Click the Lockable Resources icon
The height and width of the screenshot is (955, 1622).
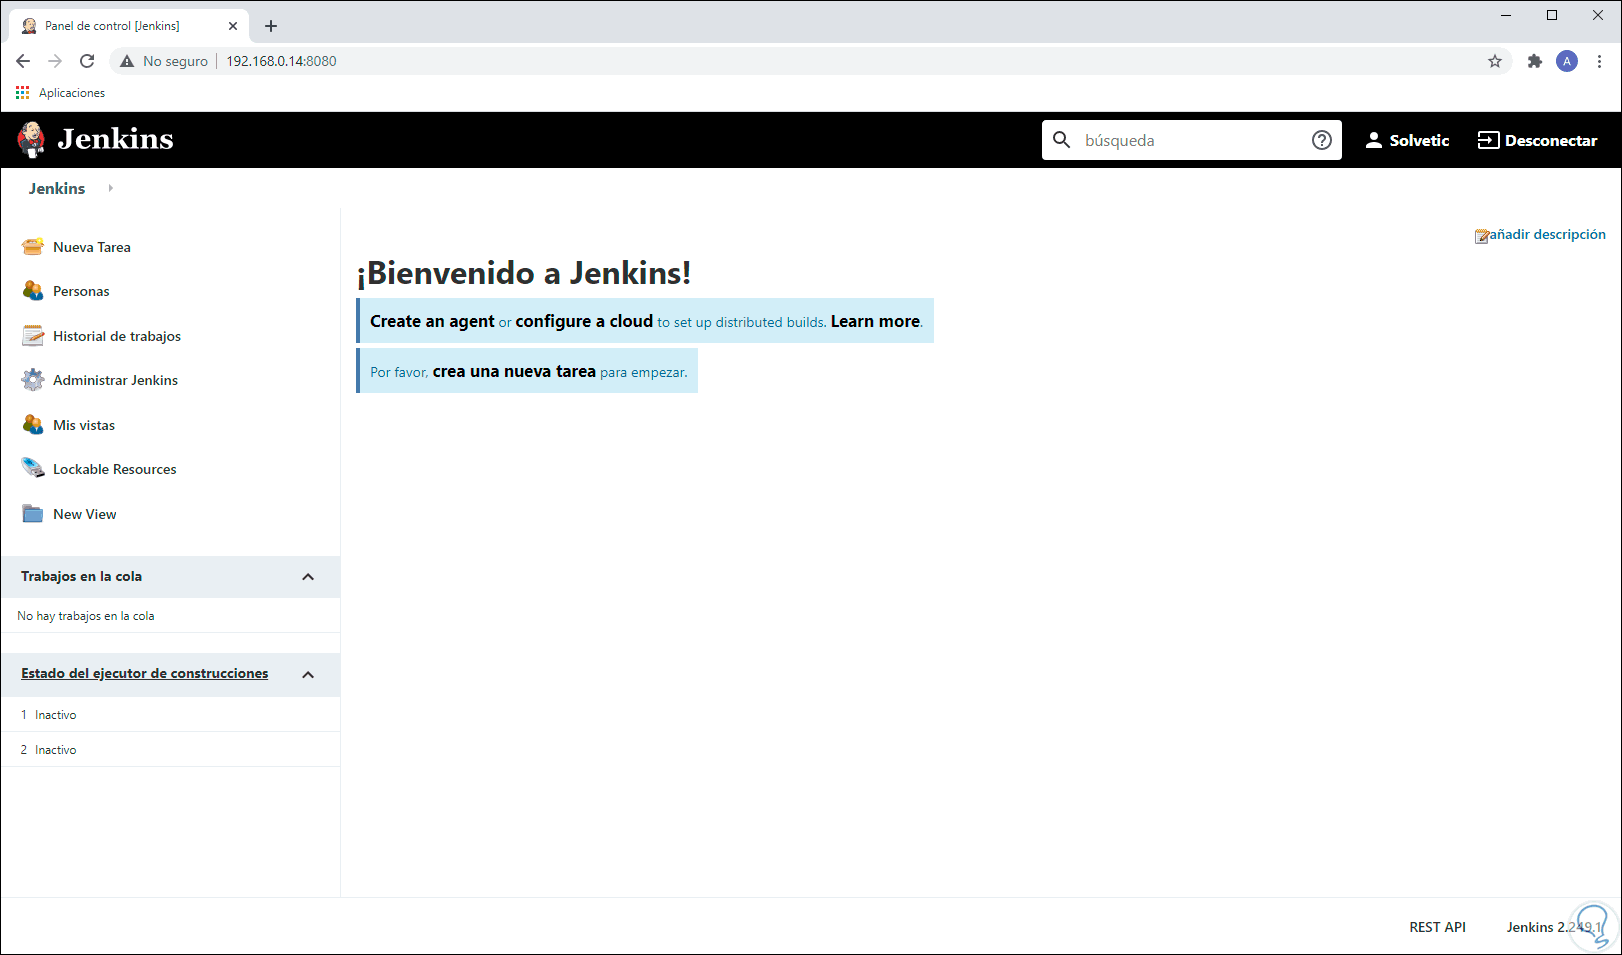pyautogui.click(x=33, y=469)
